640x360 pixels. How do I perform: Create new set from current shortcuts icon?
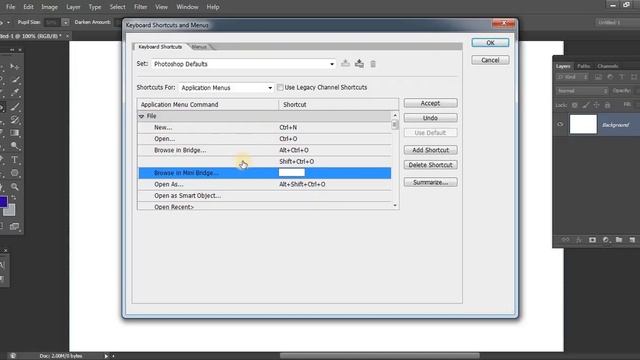coord(359,64)
